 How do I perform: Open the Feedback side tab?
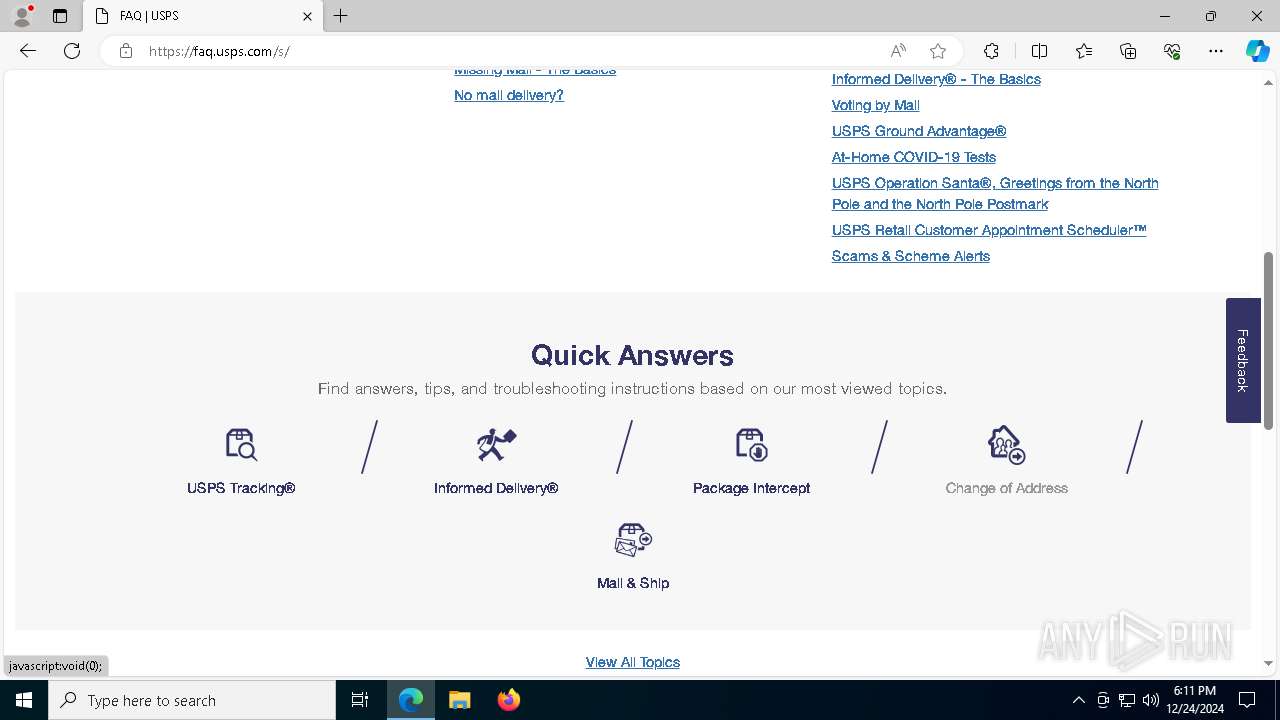point(1243,360)
